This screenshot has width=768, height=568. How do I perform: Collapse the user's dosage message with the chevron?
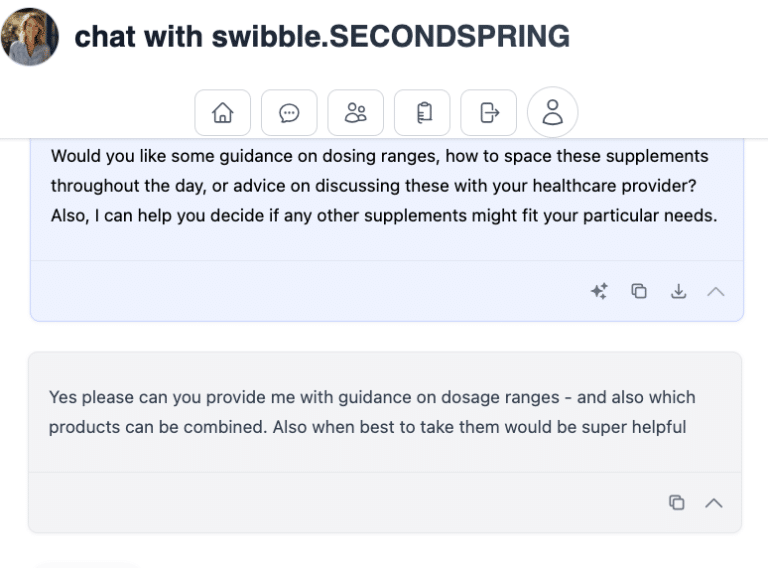[714, 502]
